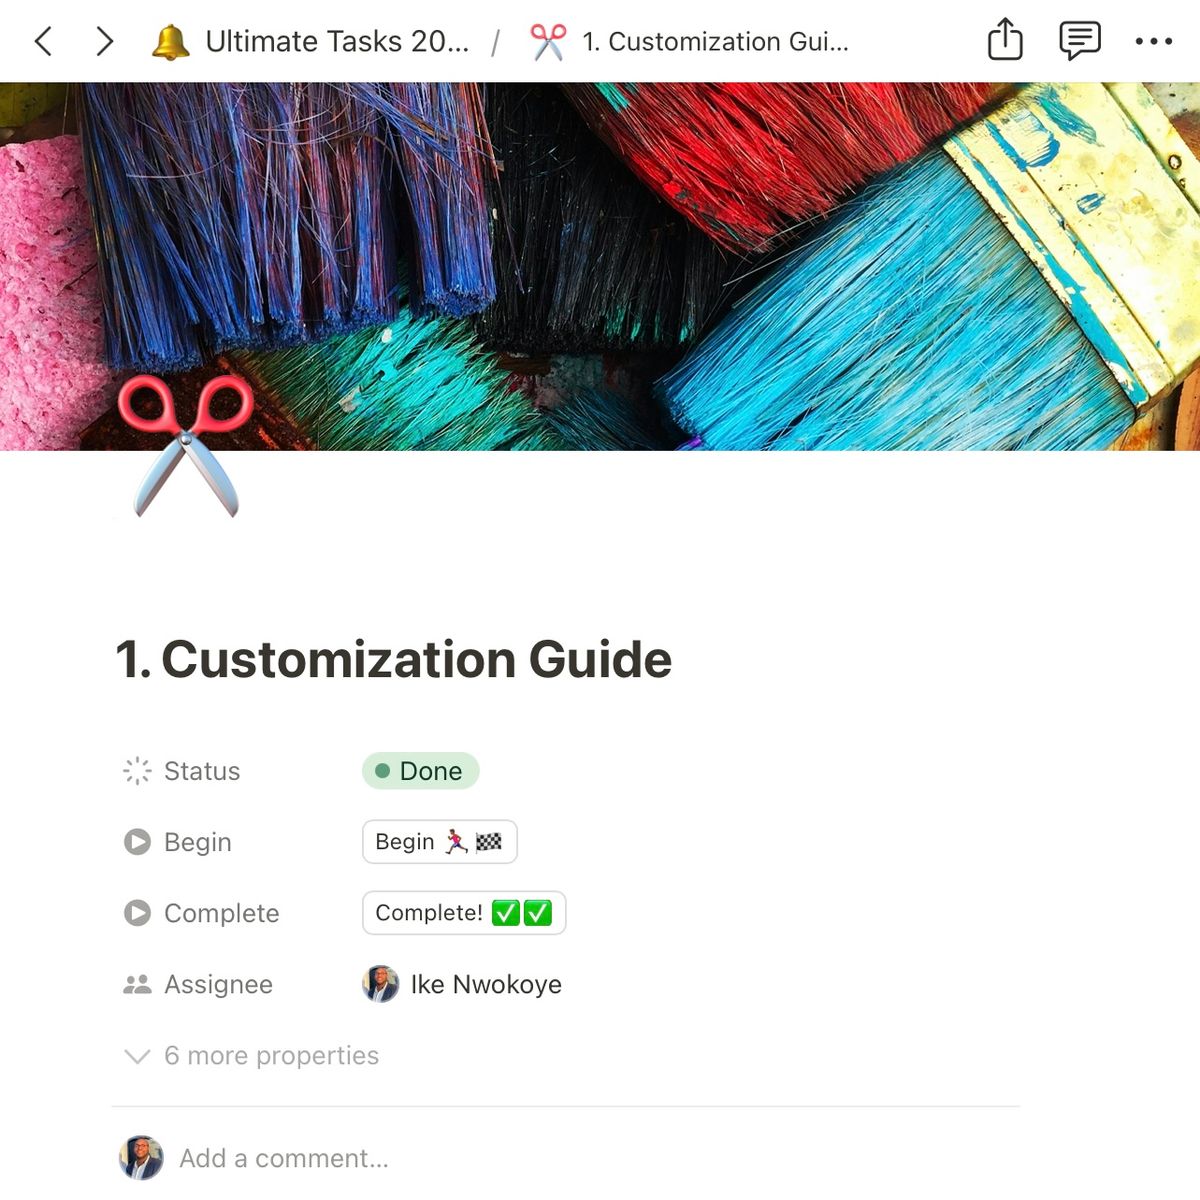This screenshot has width=1200, height=1200.
Task: Open the Ike Nwokoye assignee selector
Action: (x=462, y=984)
